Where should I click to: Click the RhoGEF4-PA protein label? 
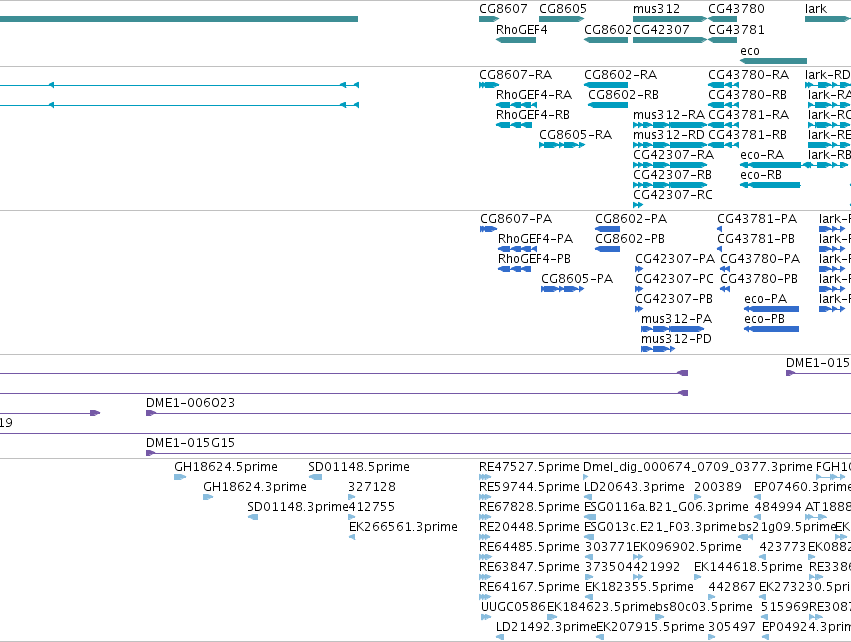536,239
